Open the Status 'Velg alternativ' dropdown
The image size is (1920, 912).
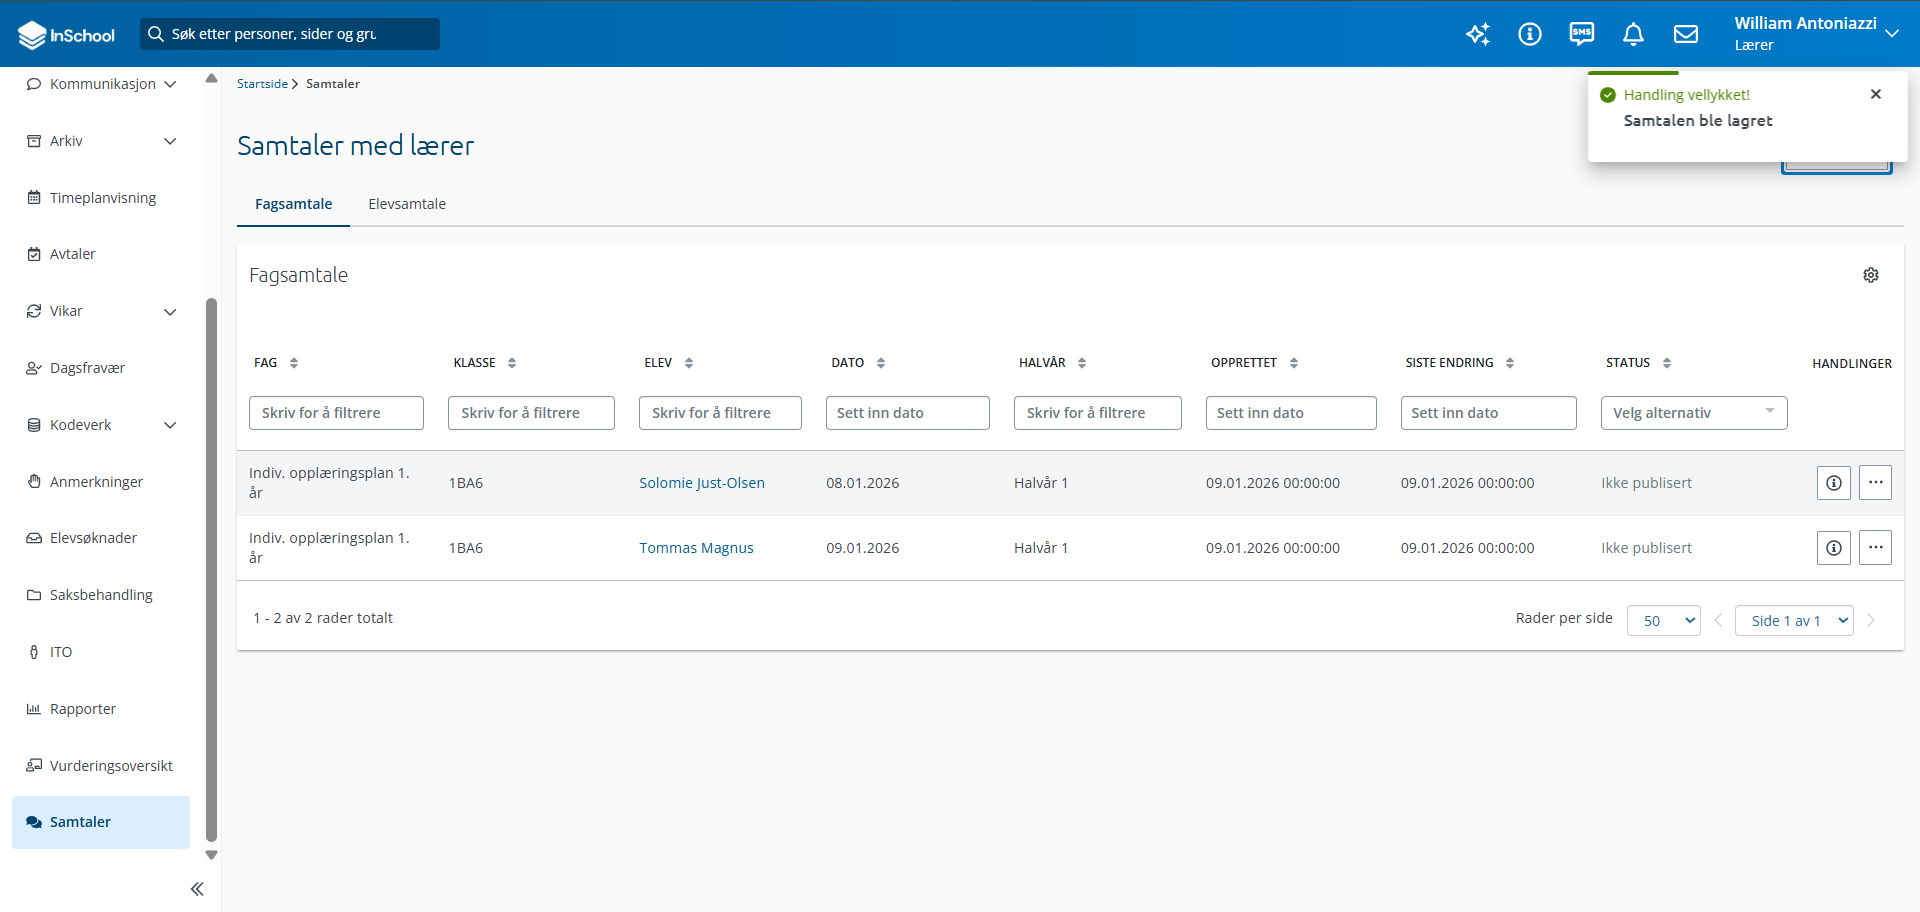[1694, 413]
